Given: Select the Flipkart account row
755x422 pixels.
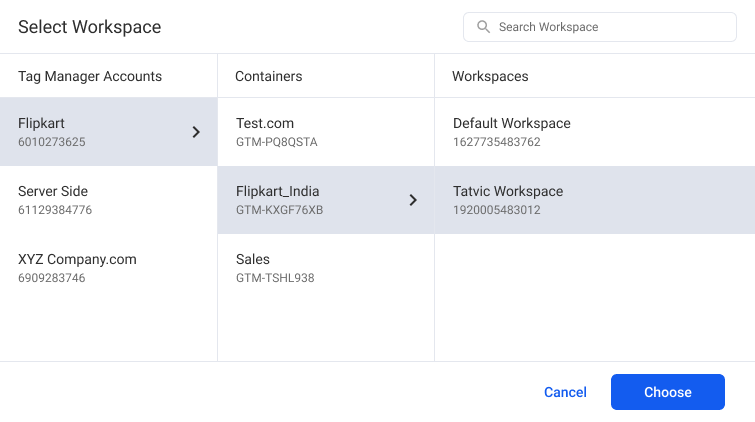Looking at the screenshot, I should click(108, 132).
